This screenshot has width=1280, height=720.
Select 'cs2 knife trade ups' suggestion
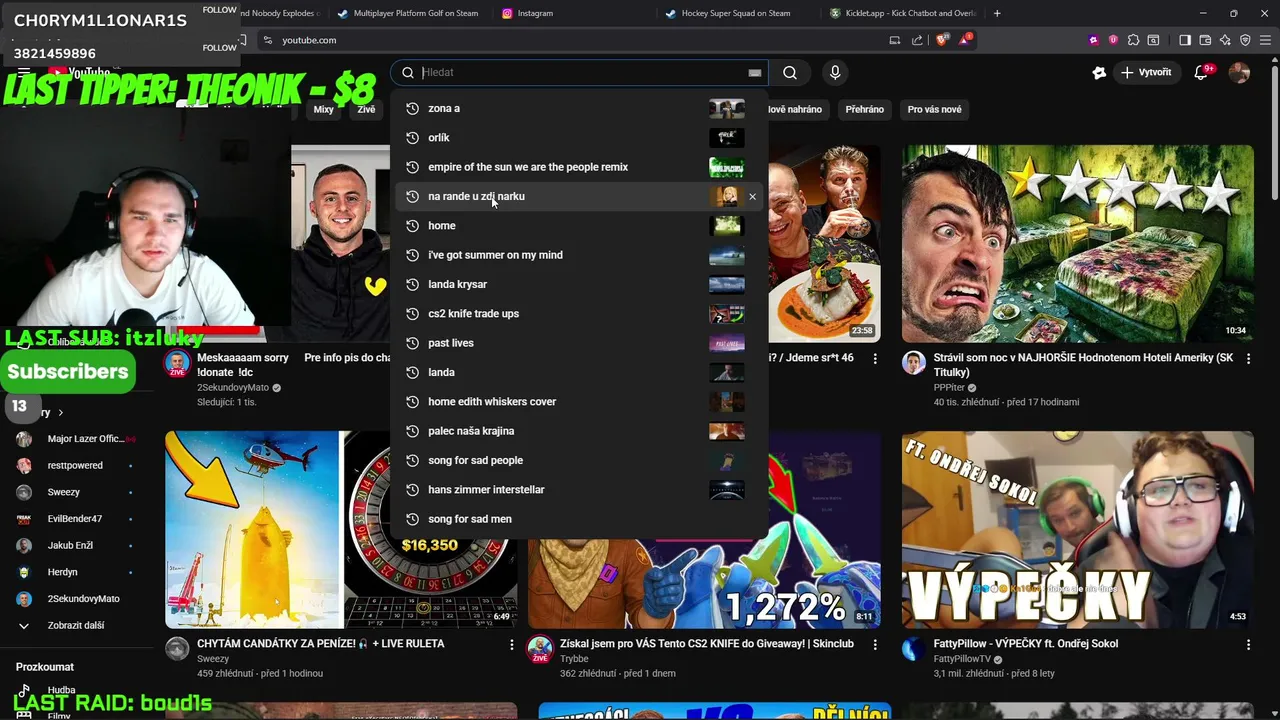pyautogui.click(x=580, y=313)
